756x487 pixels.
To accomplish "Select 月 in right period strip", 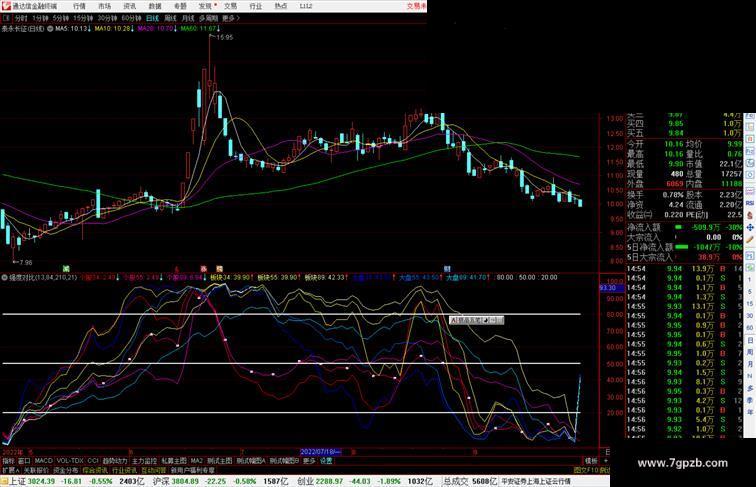I will click(750, 364).
